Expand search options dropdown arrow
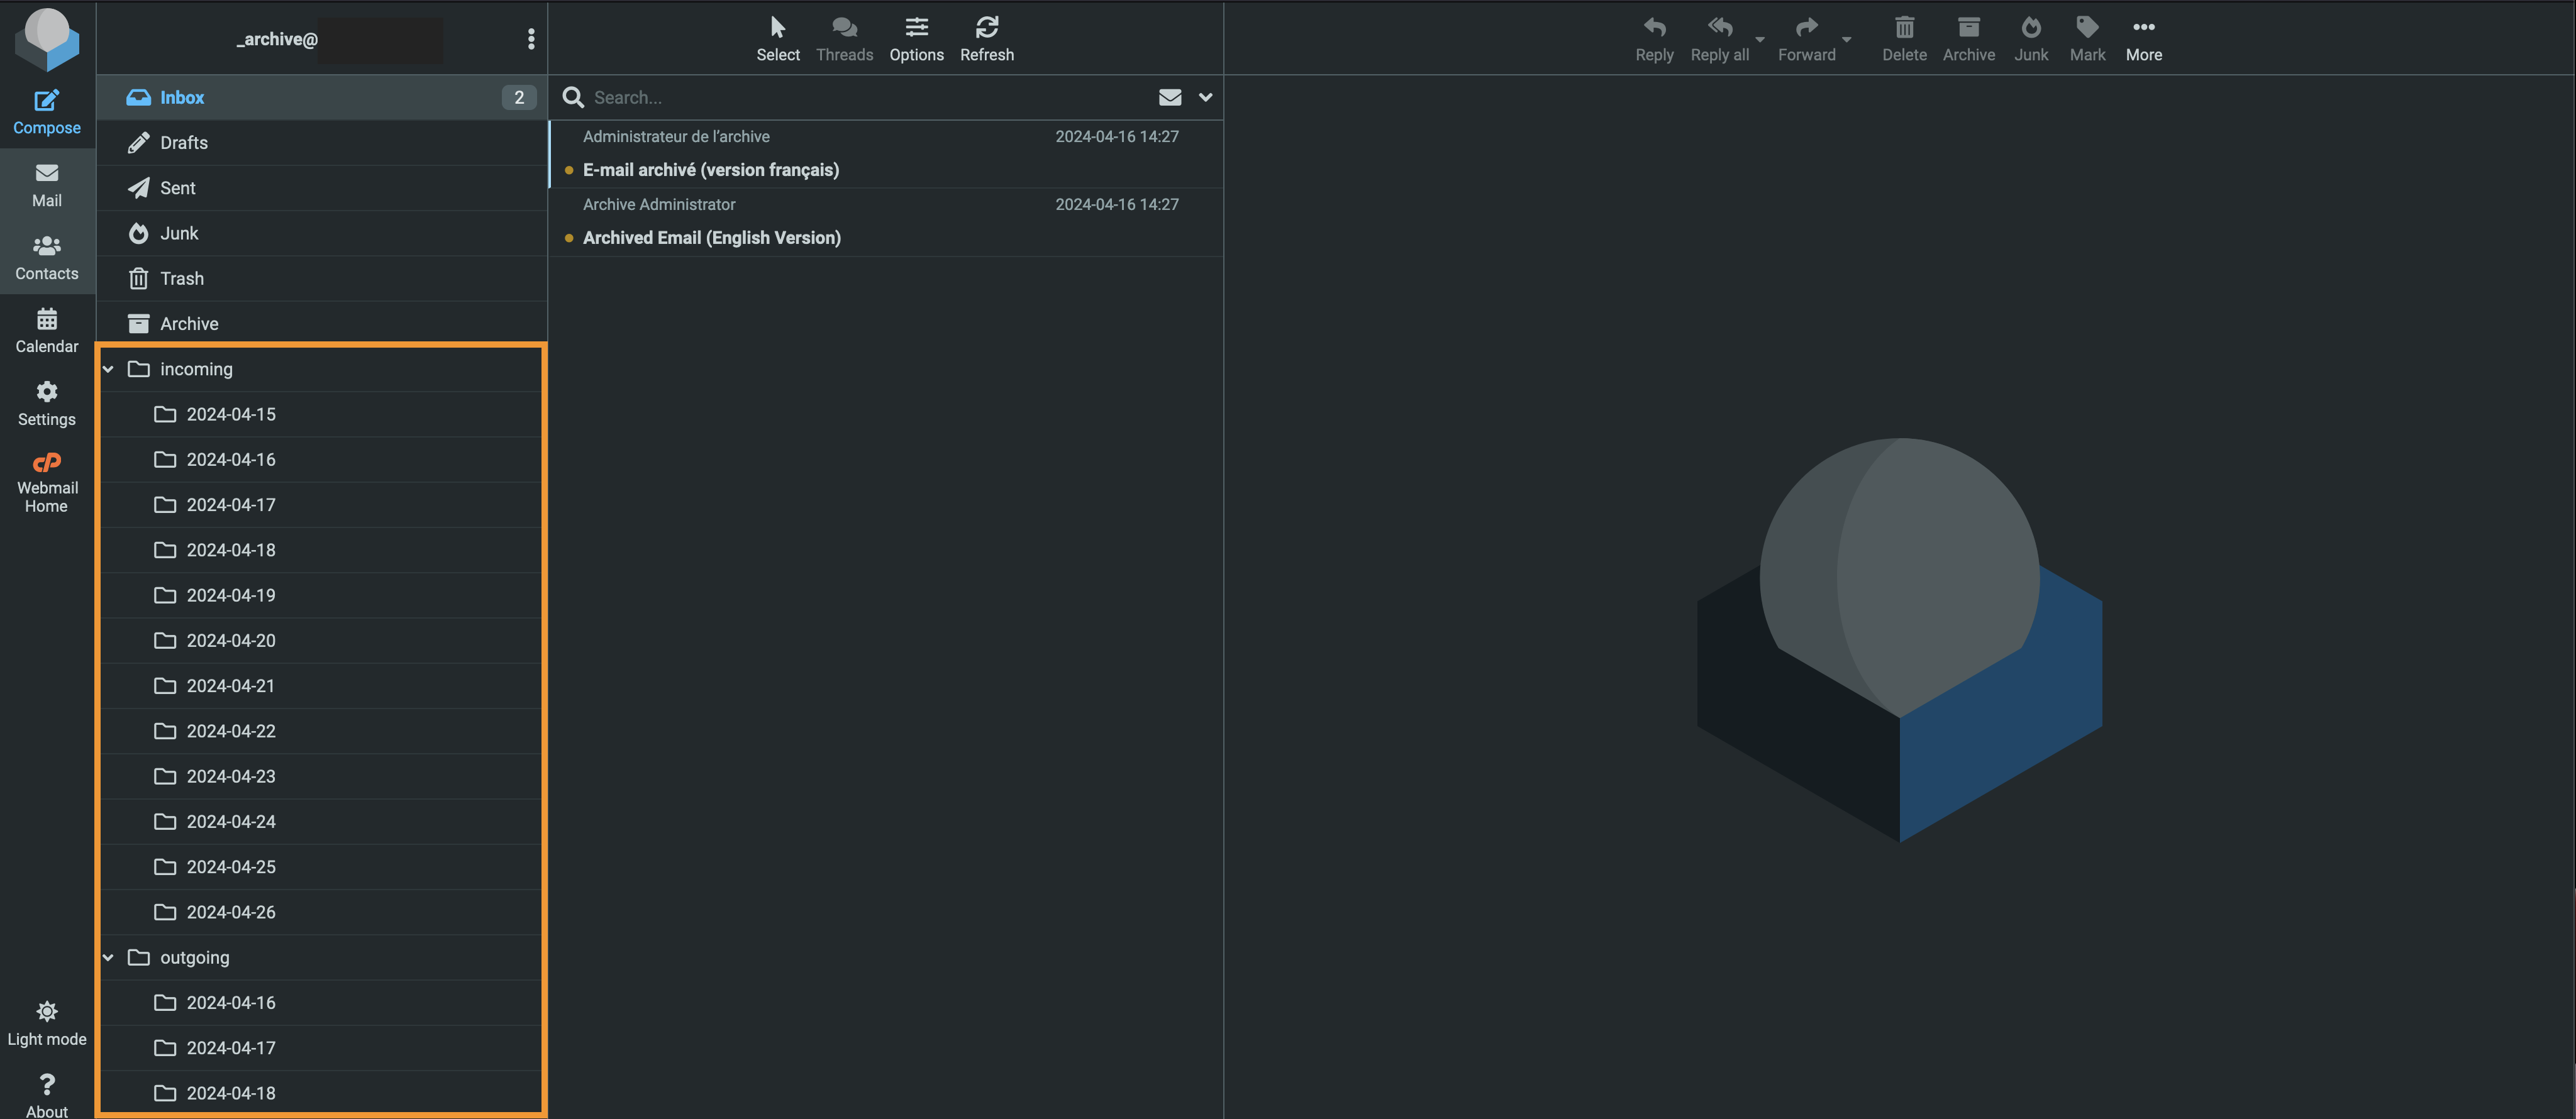 1205,97
